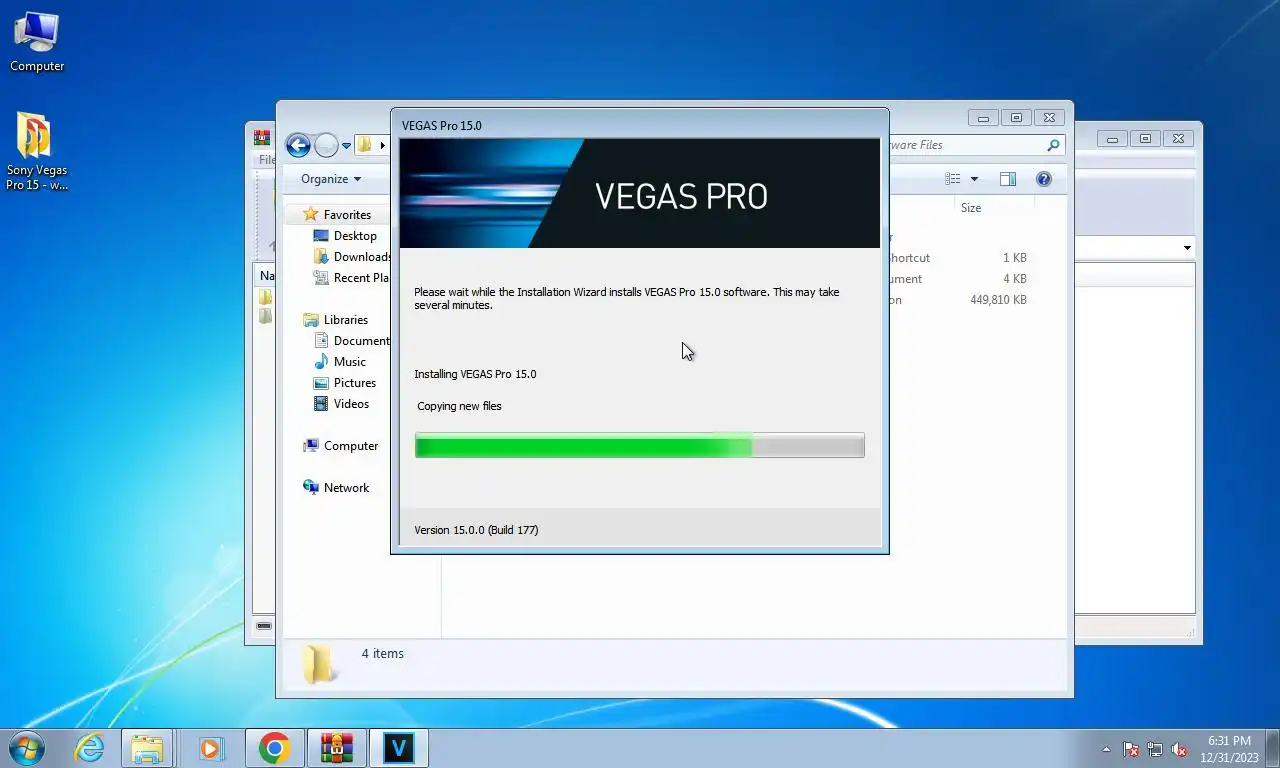This screenshot has width=1280, height=768.
Task: Click the Explorer Forward navigation button
Action: tap(326, 145)
